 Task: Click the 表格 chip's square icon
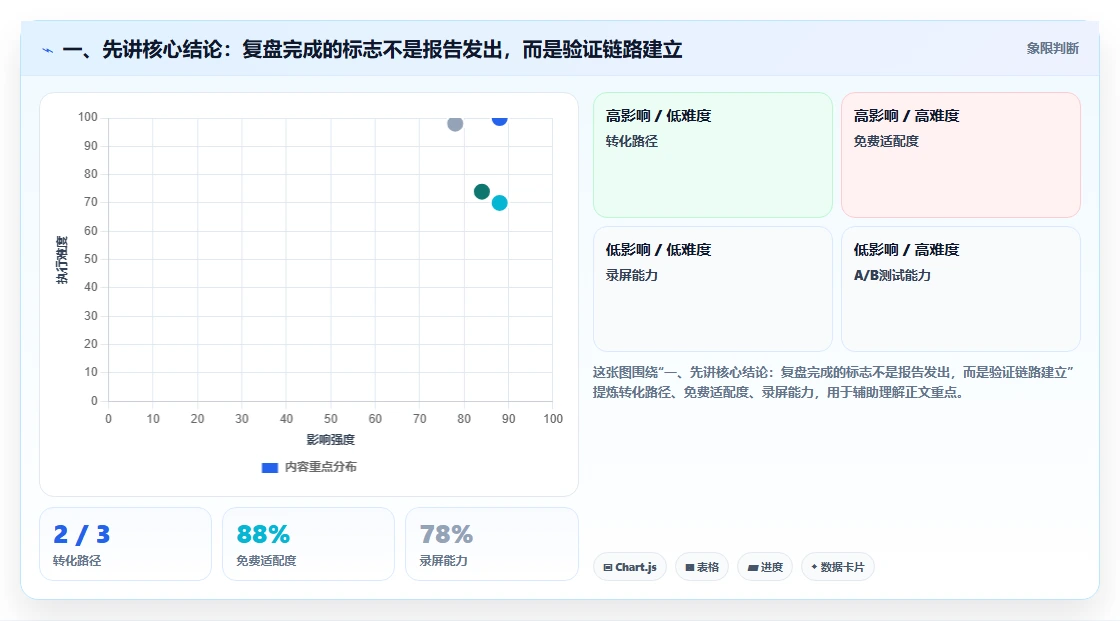(690, 567)
